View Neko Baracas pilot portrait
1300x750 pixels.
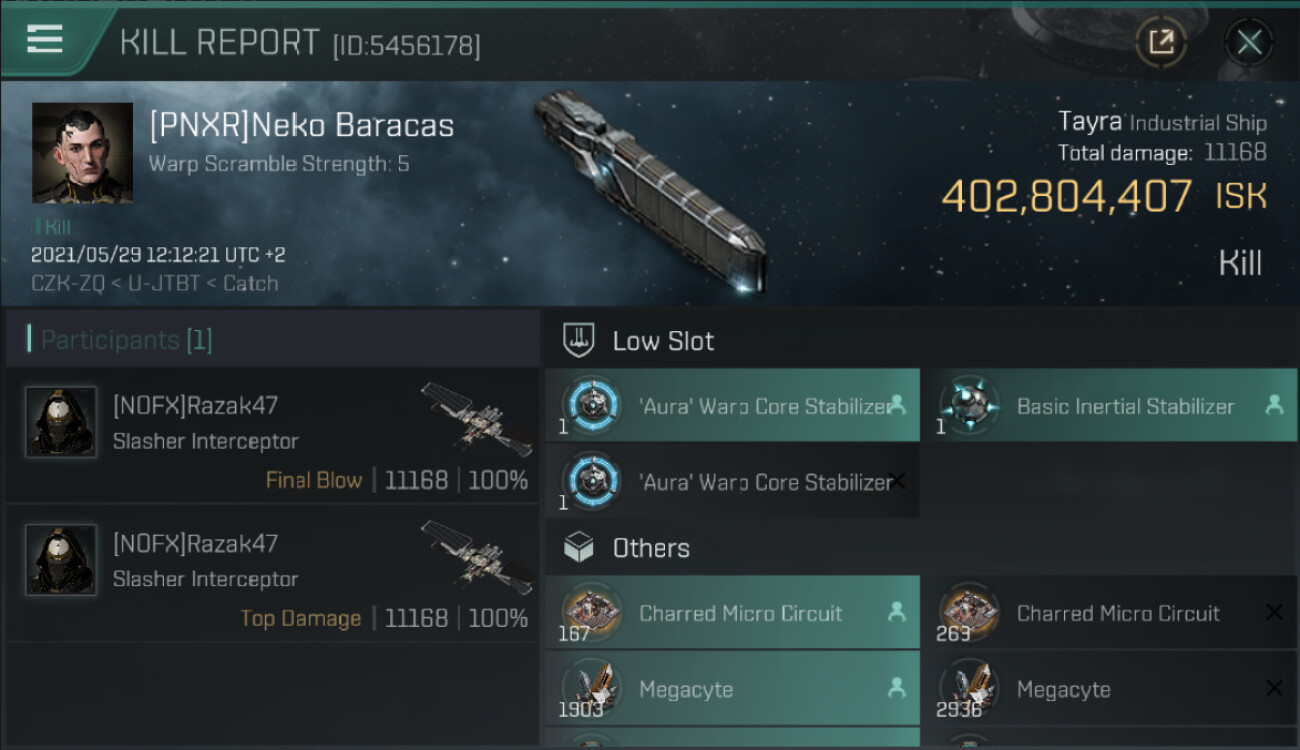coord(82,152)
